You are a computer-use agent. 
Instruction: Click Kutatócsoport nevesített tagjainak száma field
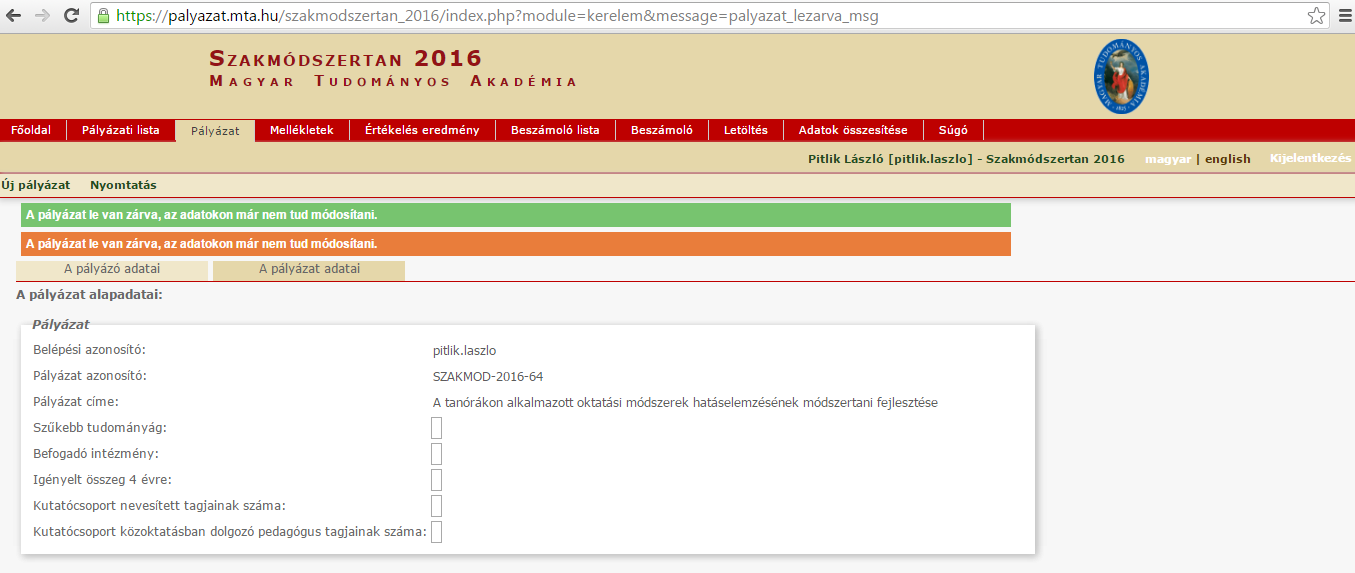pos(436,506)
